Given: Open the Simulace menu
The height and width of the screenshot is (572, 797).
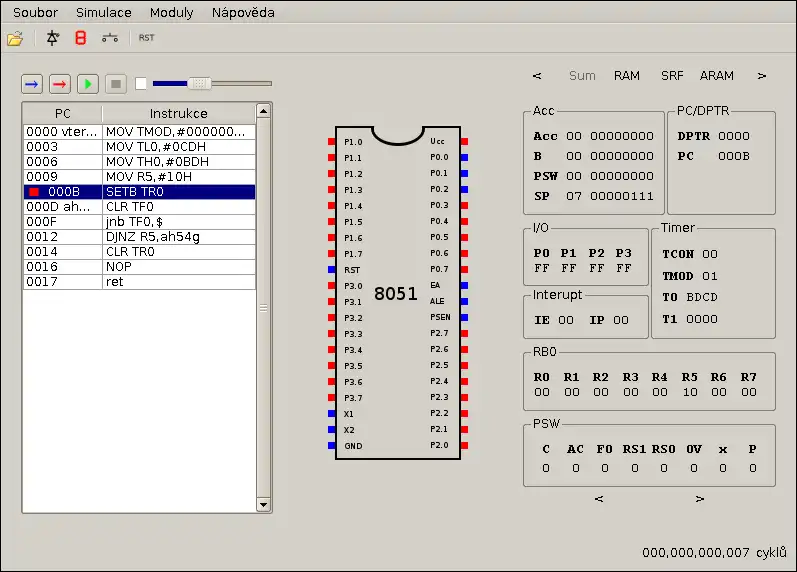Looking at the screenshot, I should pos(104,13).
